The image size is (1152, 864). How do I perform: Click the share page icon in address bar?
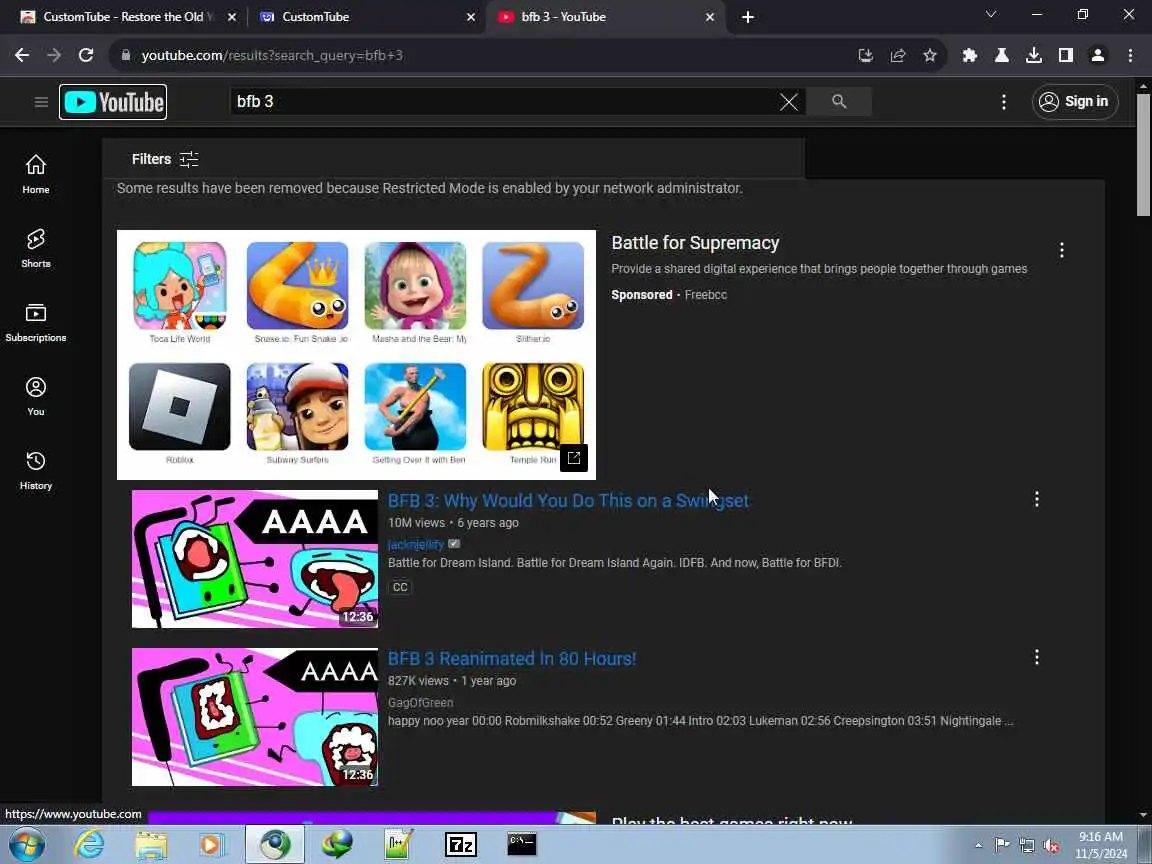898,55
